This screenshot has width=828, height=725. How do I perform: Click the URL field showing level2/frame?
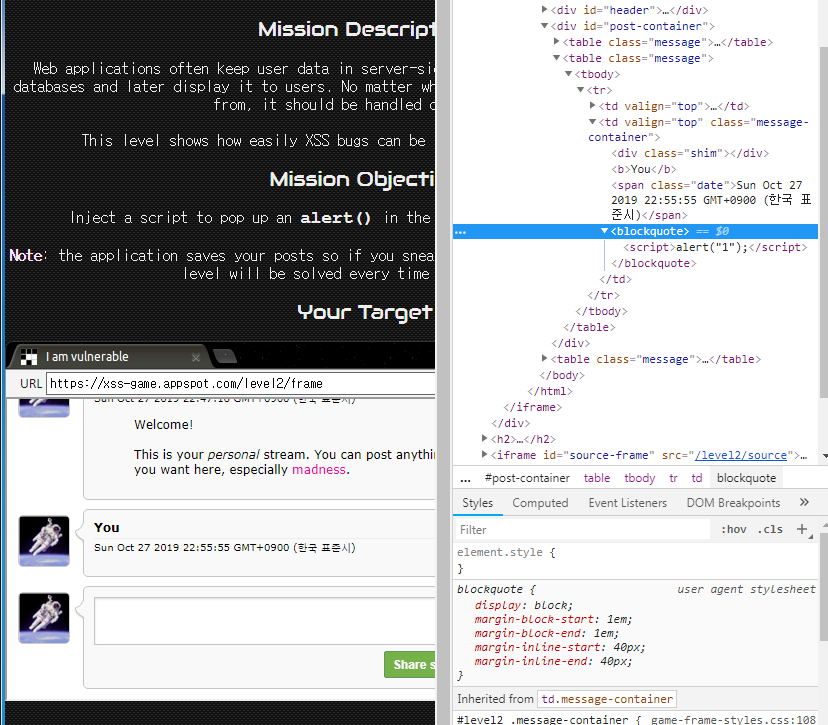click(x=241, y=383)
